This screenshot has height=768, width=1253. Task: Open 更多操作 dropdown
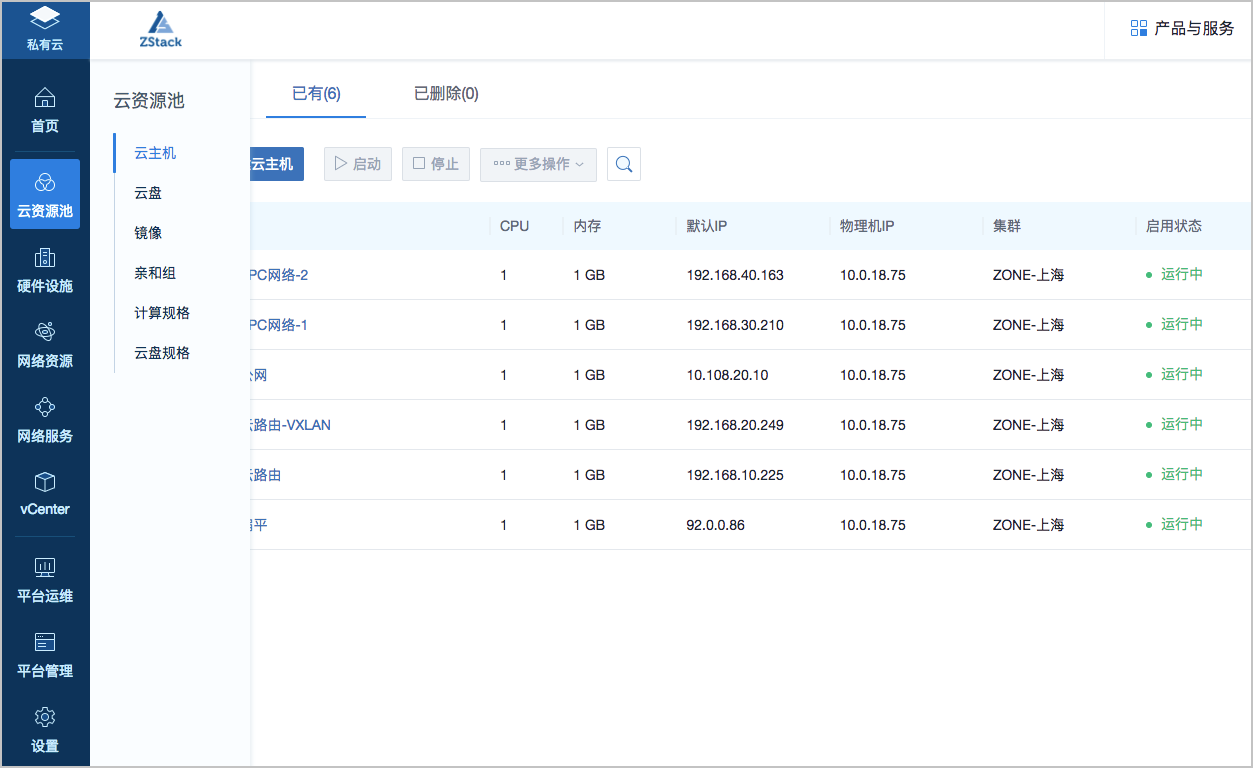[538, 164]
